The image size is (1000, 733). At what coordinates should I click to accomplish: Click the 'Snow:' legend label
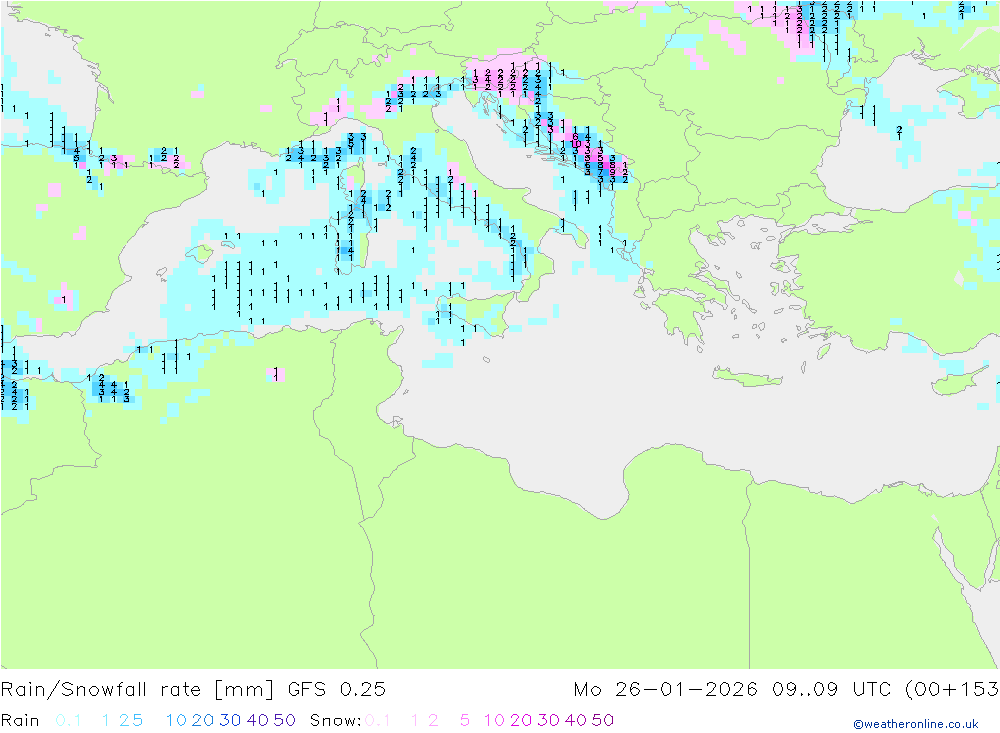coord(335,720)
